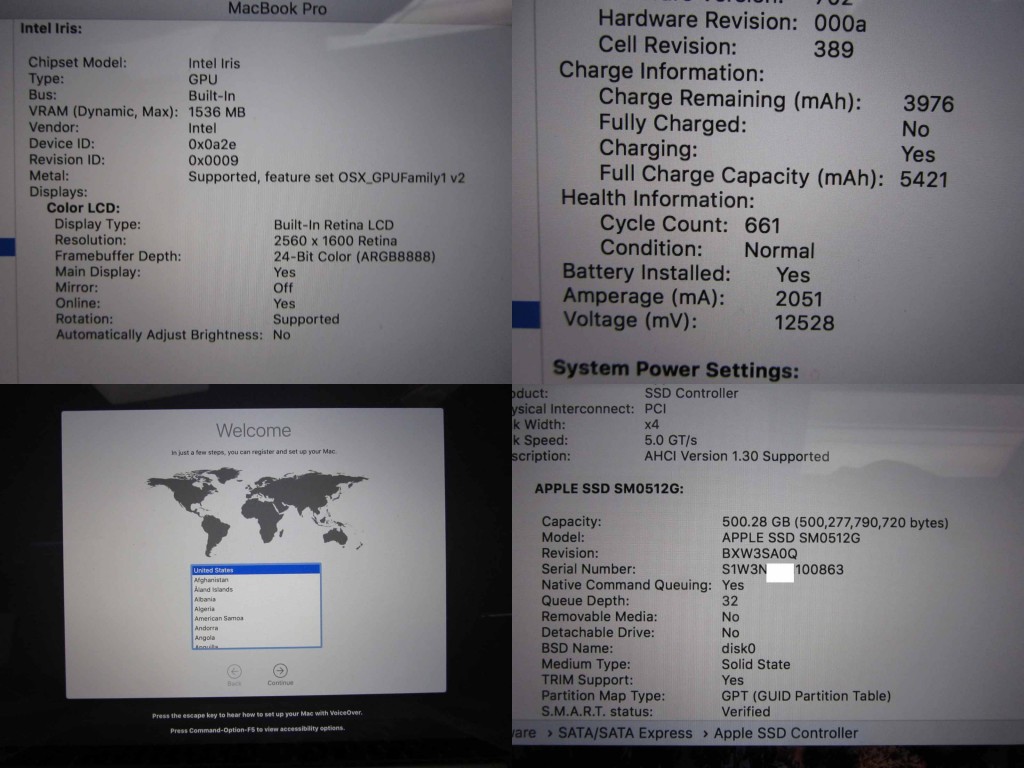Click the Continue arrow on the Welcome screen

280,671
